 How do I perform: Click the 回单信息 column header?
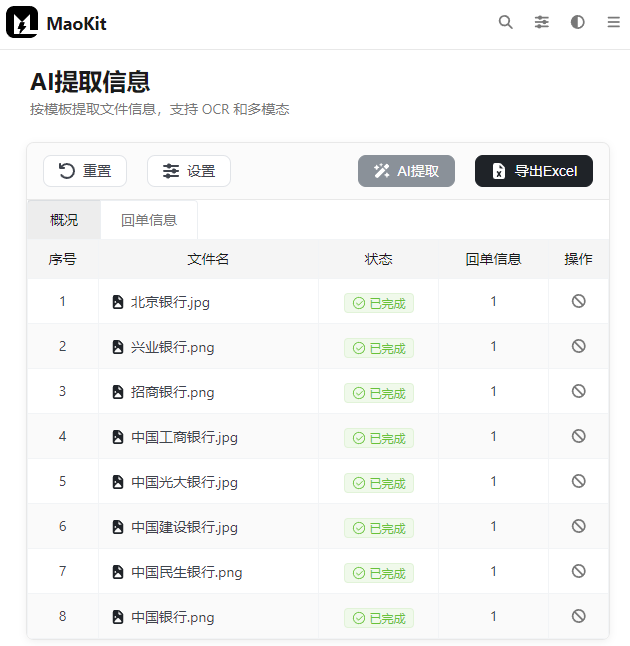point(493,259)
